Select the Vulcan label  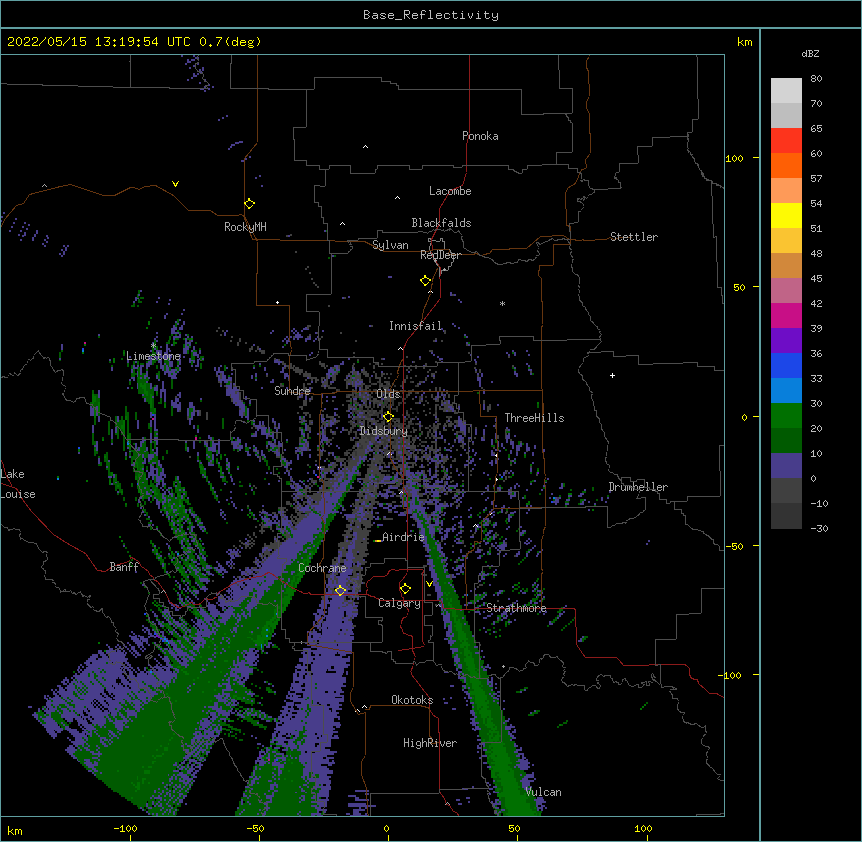(x=543, y=792)
